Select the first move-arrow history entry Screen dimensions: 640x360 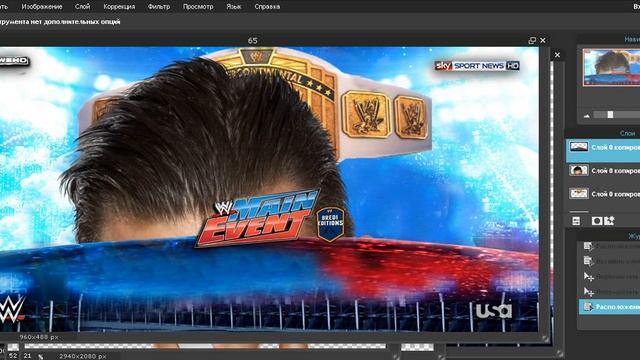click(609, 277)
